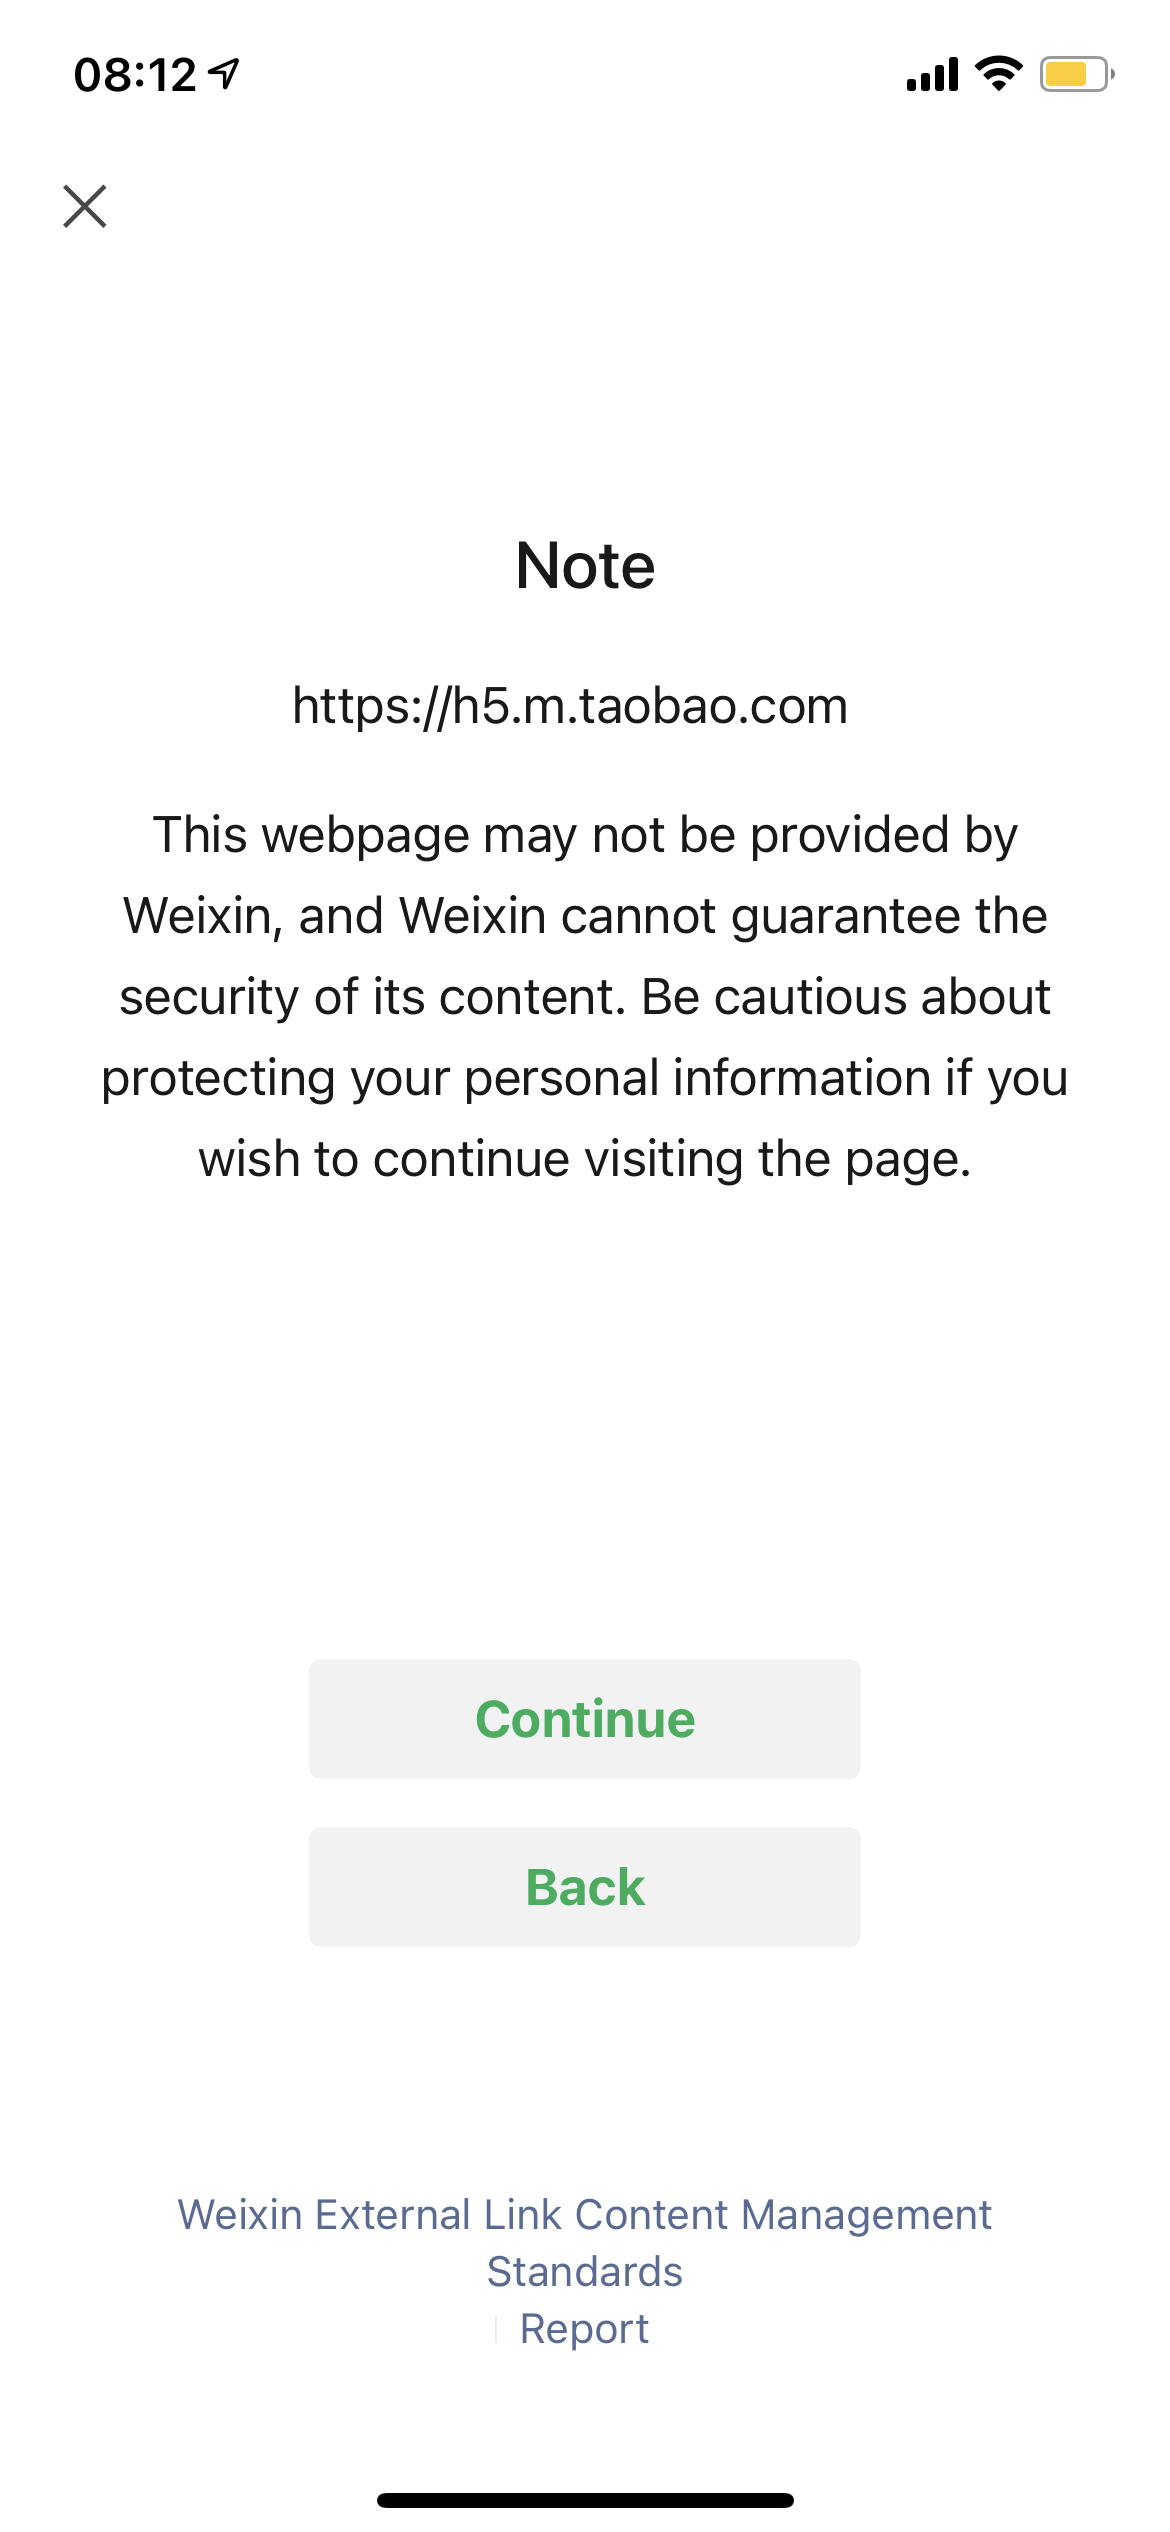Tap the Note heading

[585, 566]
